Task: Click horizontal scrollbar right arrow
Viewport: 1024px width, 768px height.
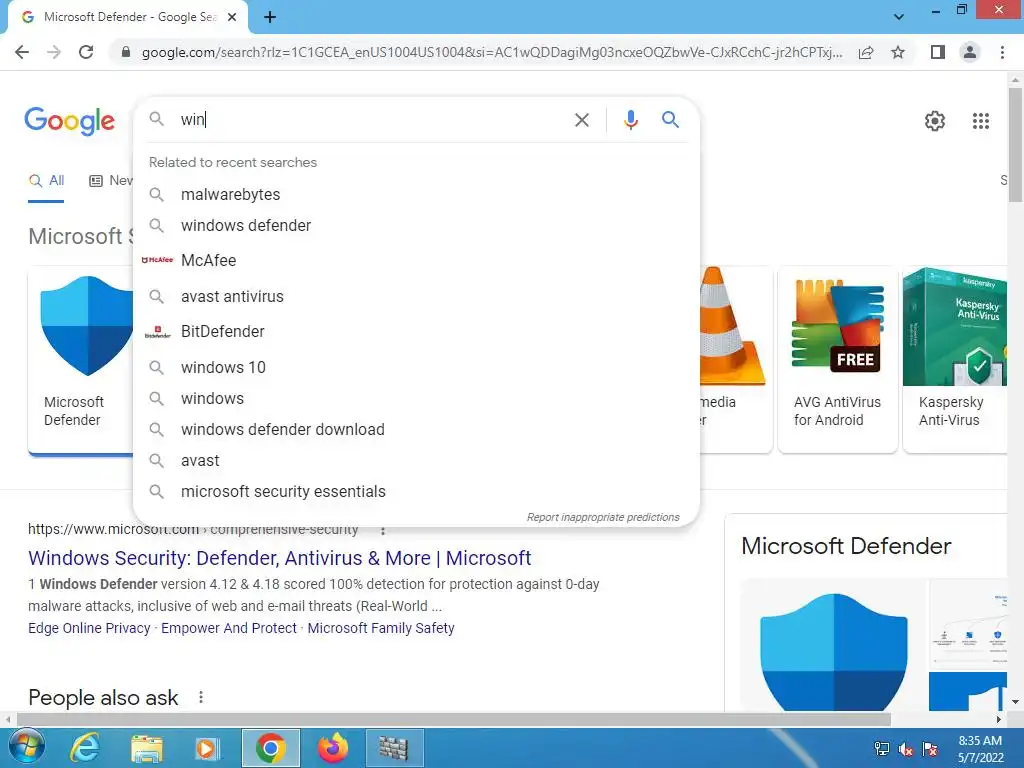Action: (x=999, y=720)
